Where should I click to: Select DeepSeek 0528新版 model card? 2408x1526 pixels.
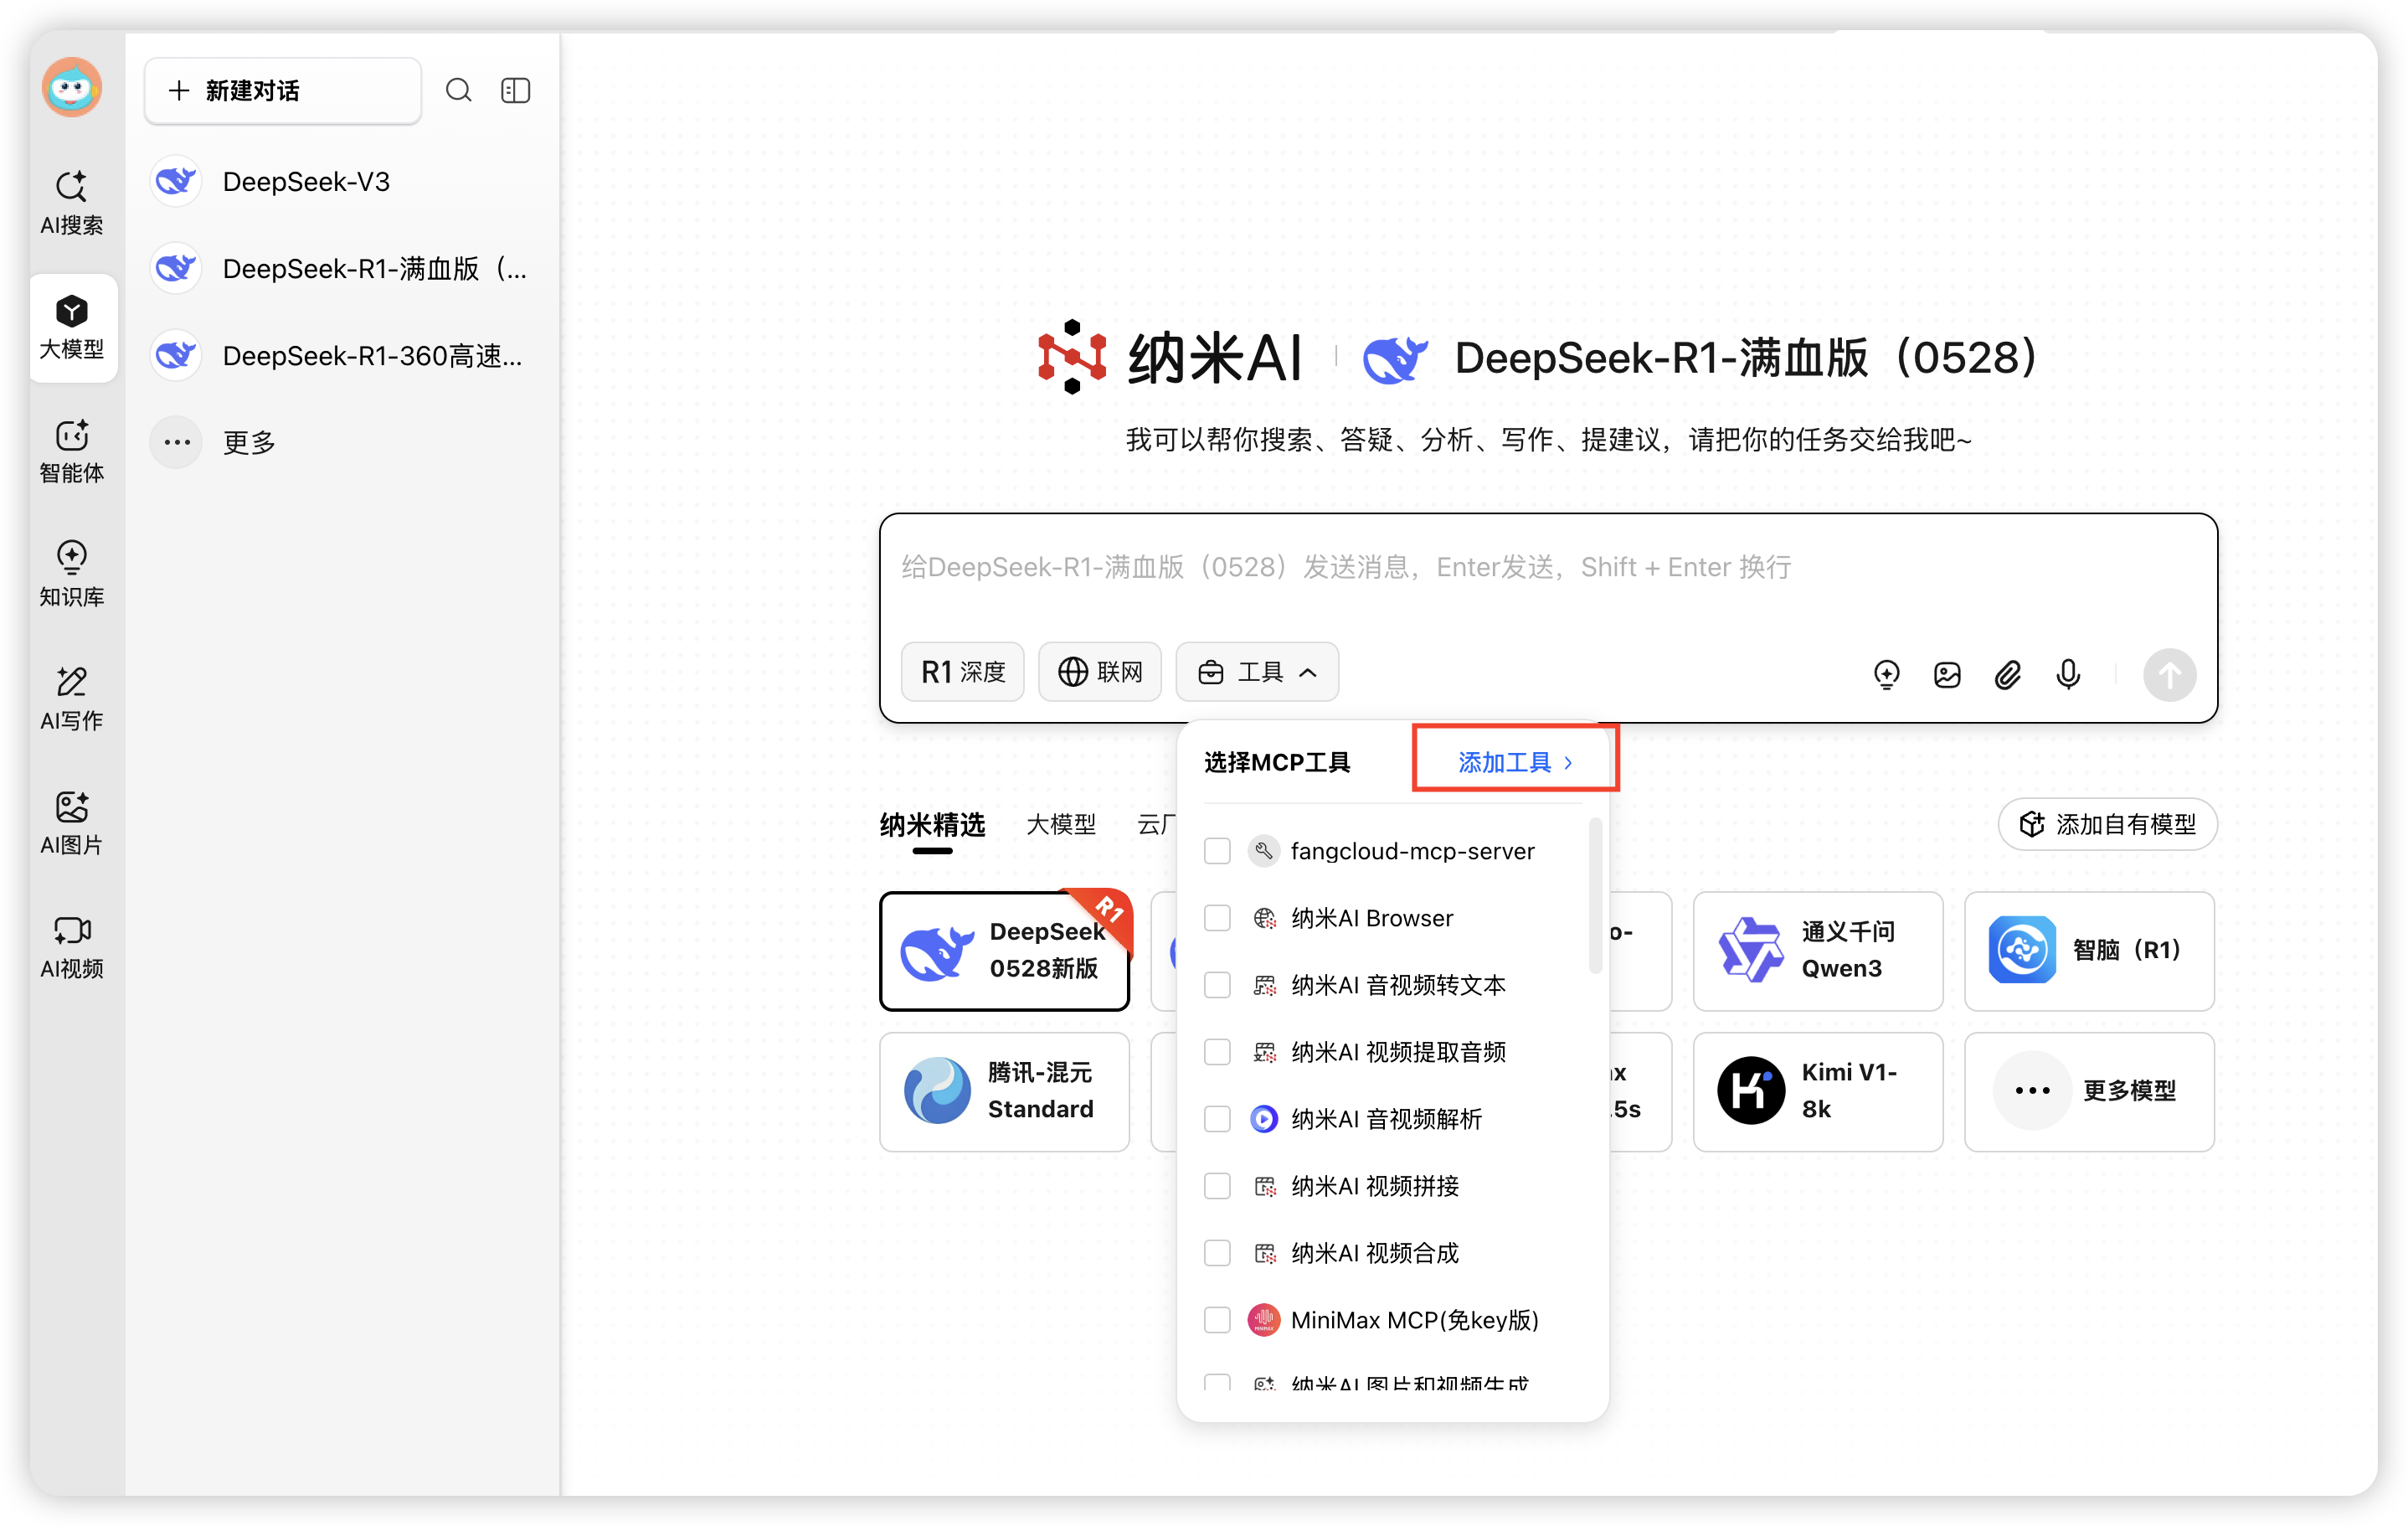pyautogui.click(x=1004, y=951)
